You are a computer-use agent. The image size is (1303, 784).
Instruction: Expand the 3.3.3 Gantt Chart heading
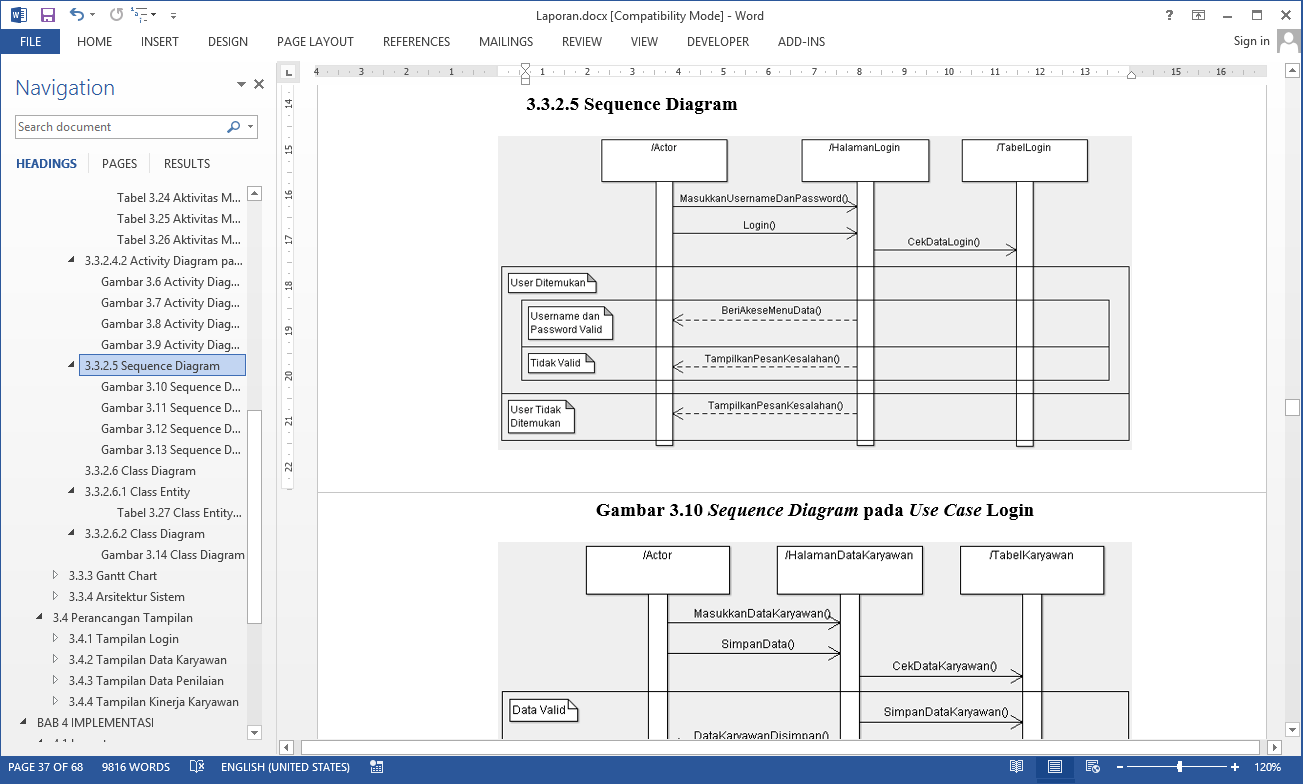click(56, 576)
